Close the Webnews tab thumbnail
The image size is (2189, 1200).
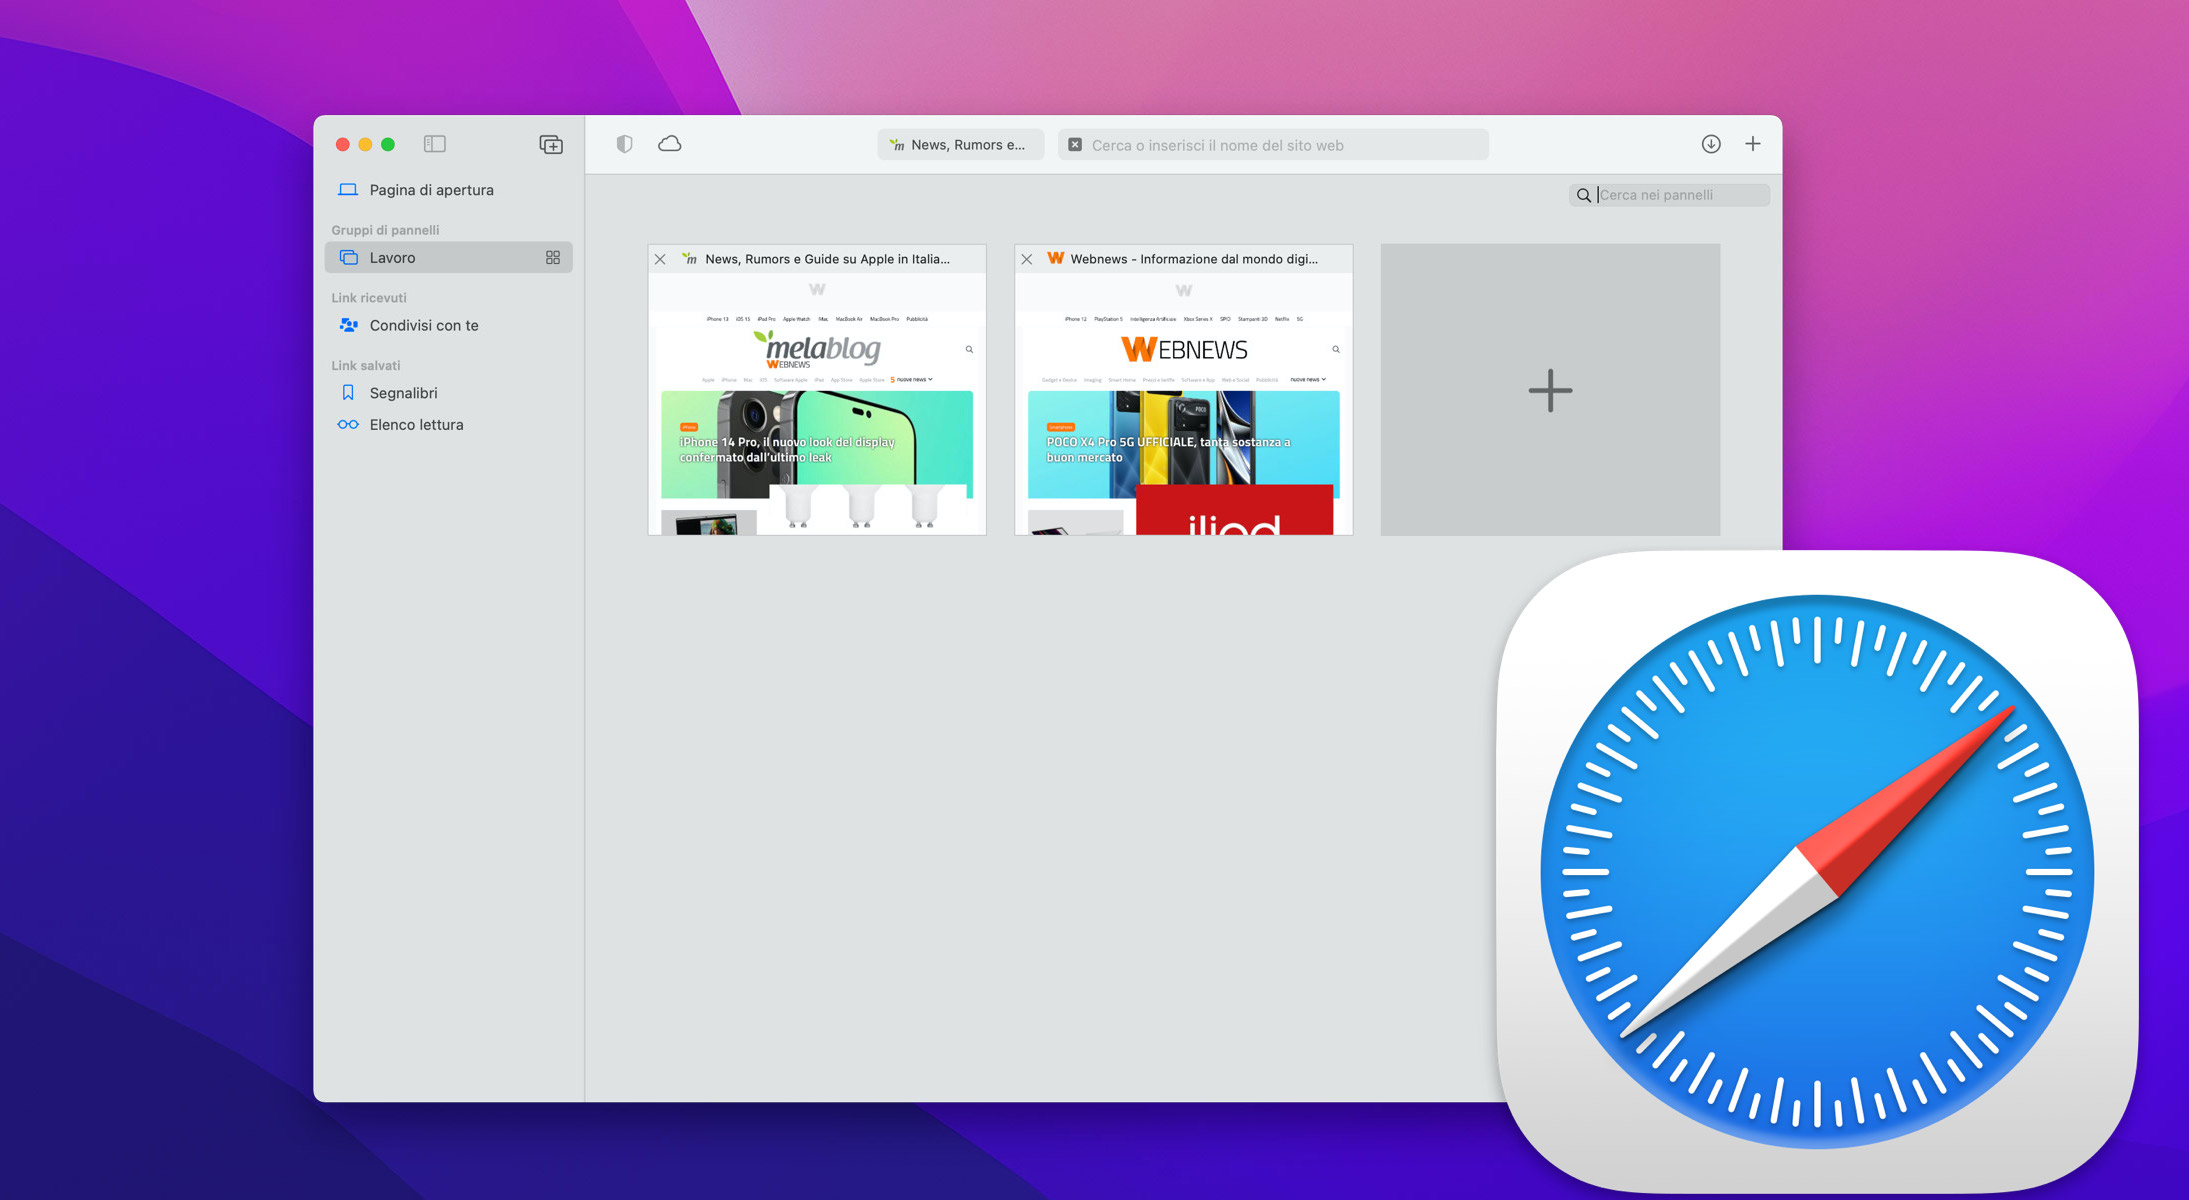click(x=1027, y=259)
